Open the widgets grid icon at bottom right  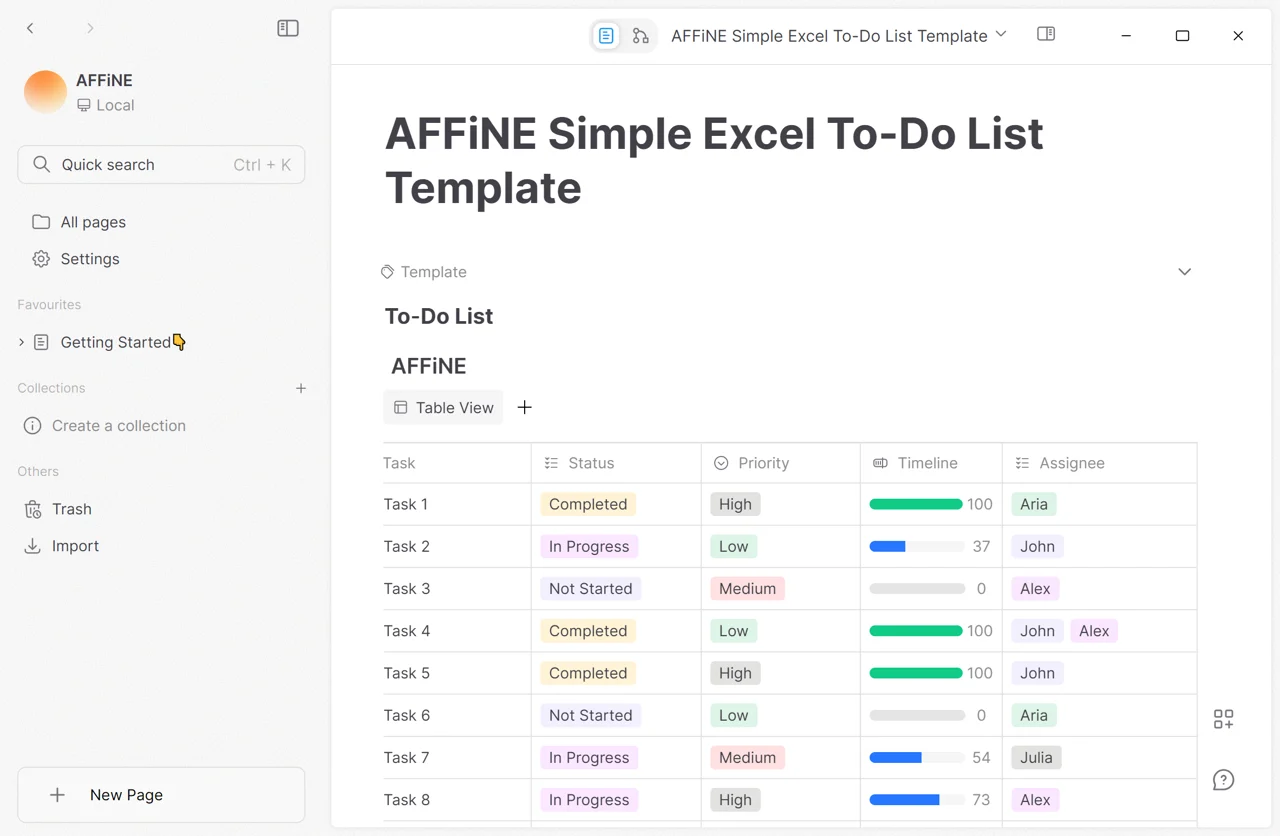point(1224,719)
